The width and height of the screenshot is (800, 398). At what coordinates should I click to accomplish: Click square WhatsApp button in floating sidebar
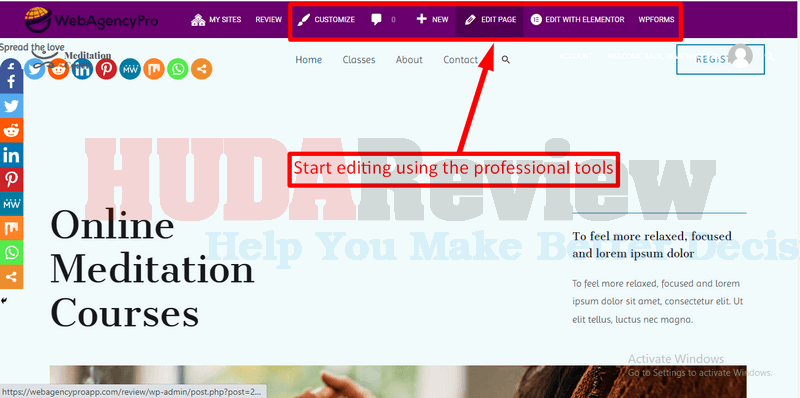click(11, 253)
